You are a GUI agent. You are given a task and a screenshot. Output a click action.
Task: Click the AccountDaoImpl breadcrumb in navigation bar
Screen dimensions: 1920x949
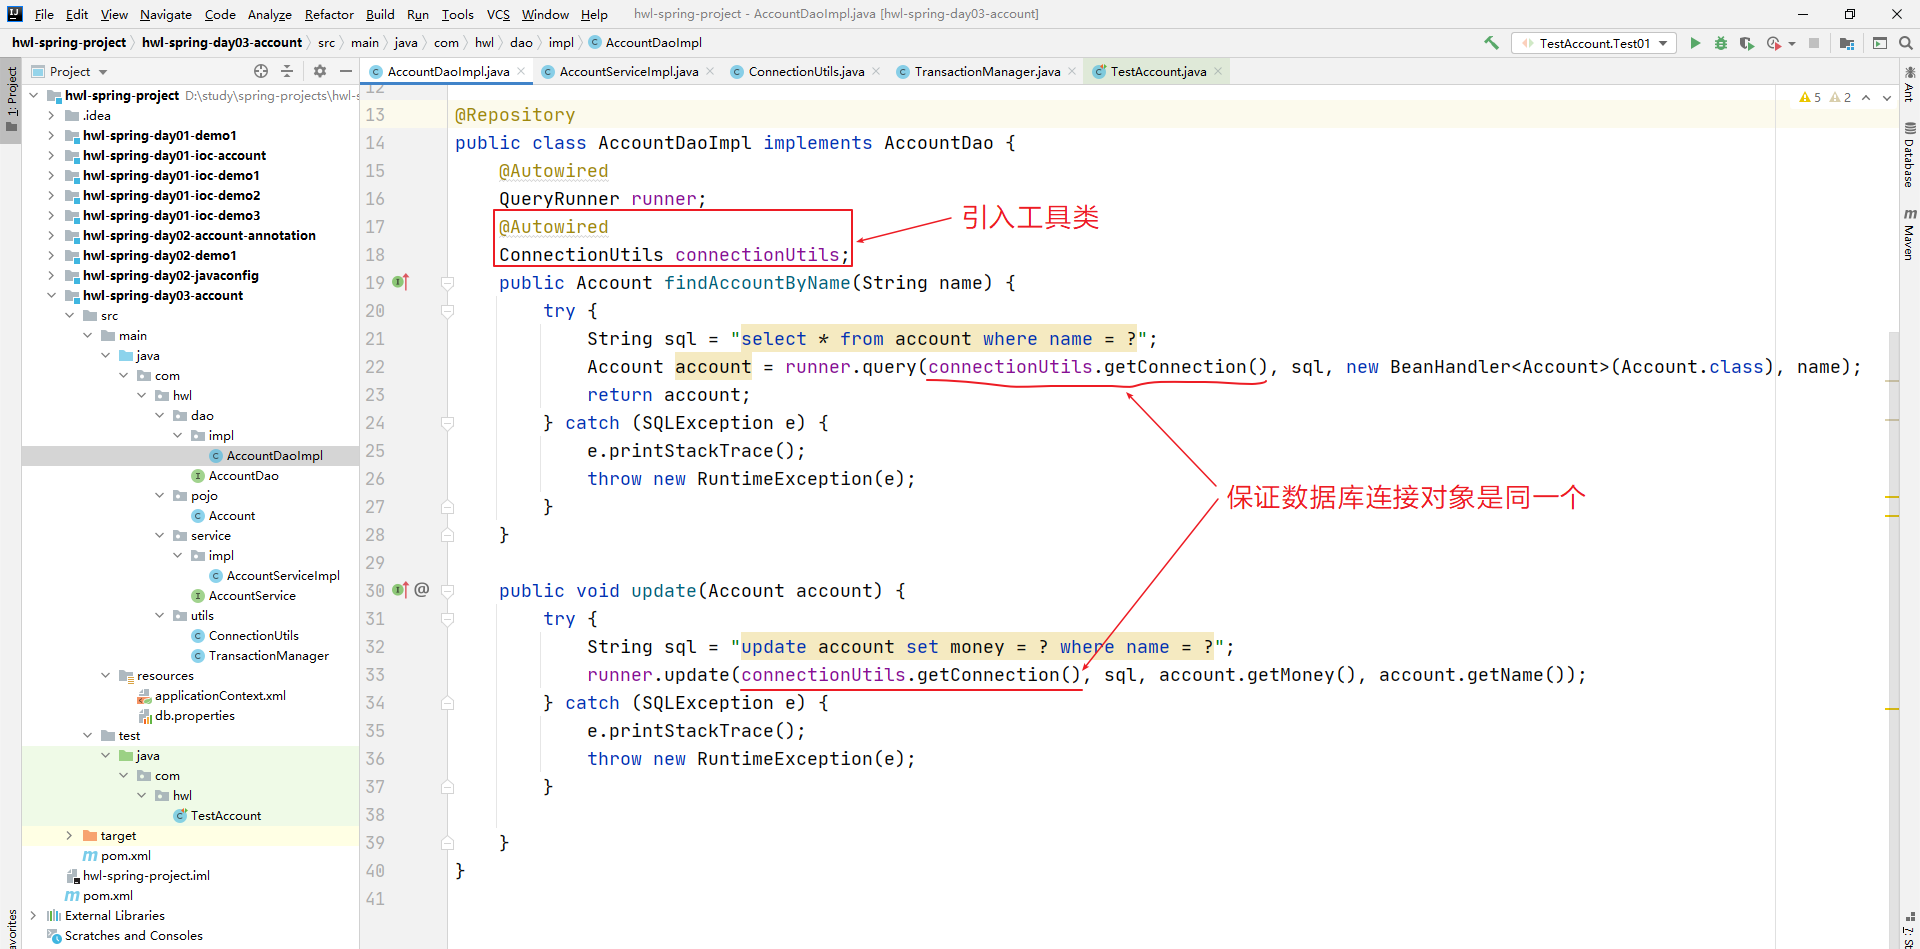point(645,42)
